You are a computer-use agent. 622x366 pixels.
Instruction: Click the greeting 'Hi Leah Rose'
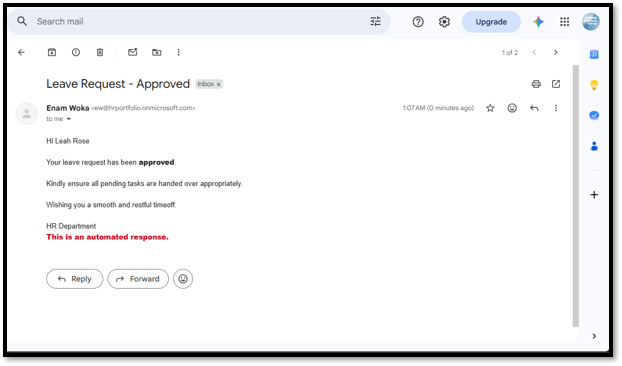click(x=68, y=141)
